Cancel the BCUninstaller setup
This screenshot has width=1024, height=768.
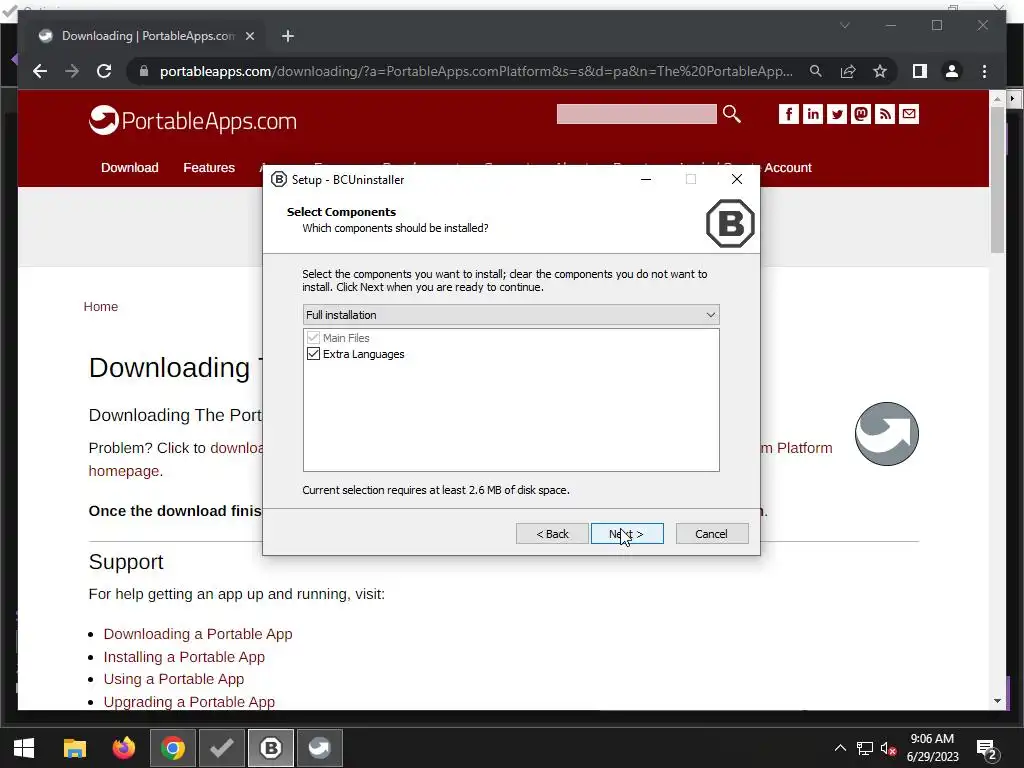(712, 534)
